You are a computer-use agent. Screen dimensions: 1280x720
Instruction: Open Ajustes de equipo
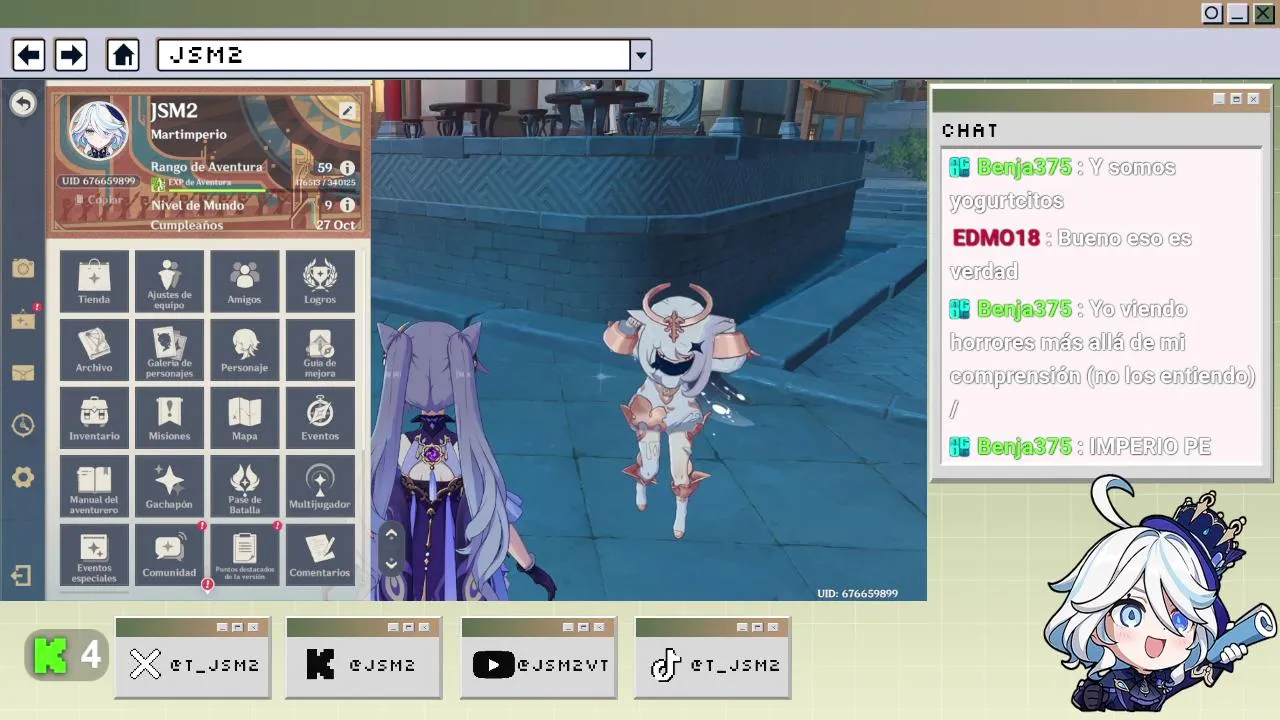click(169, 281)
